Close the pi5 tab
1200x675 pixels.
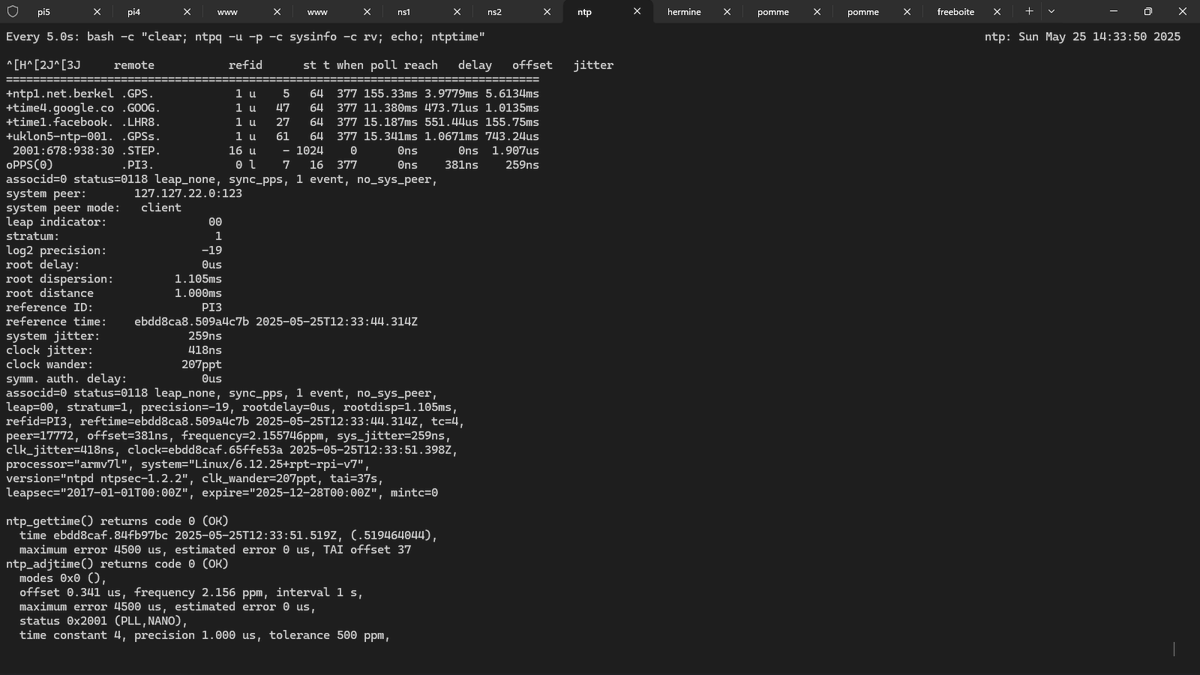[96, 11]
